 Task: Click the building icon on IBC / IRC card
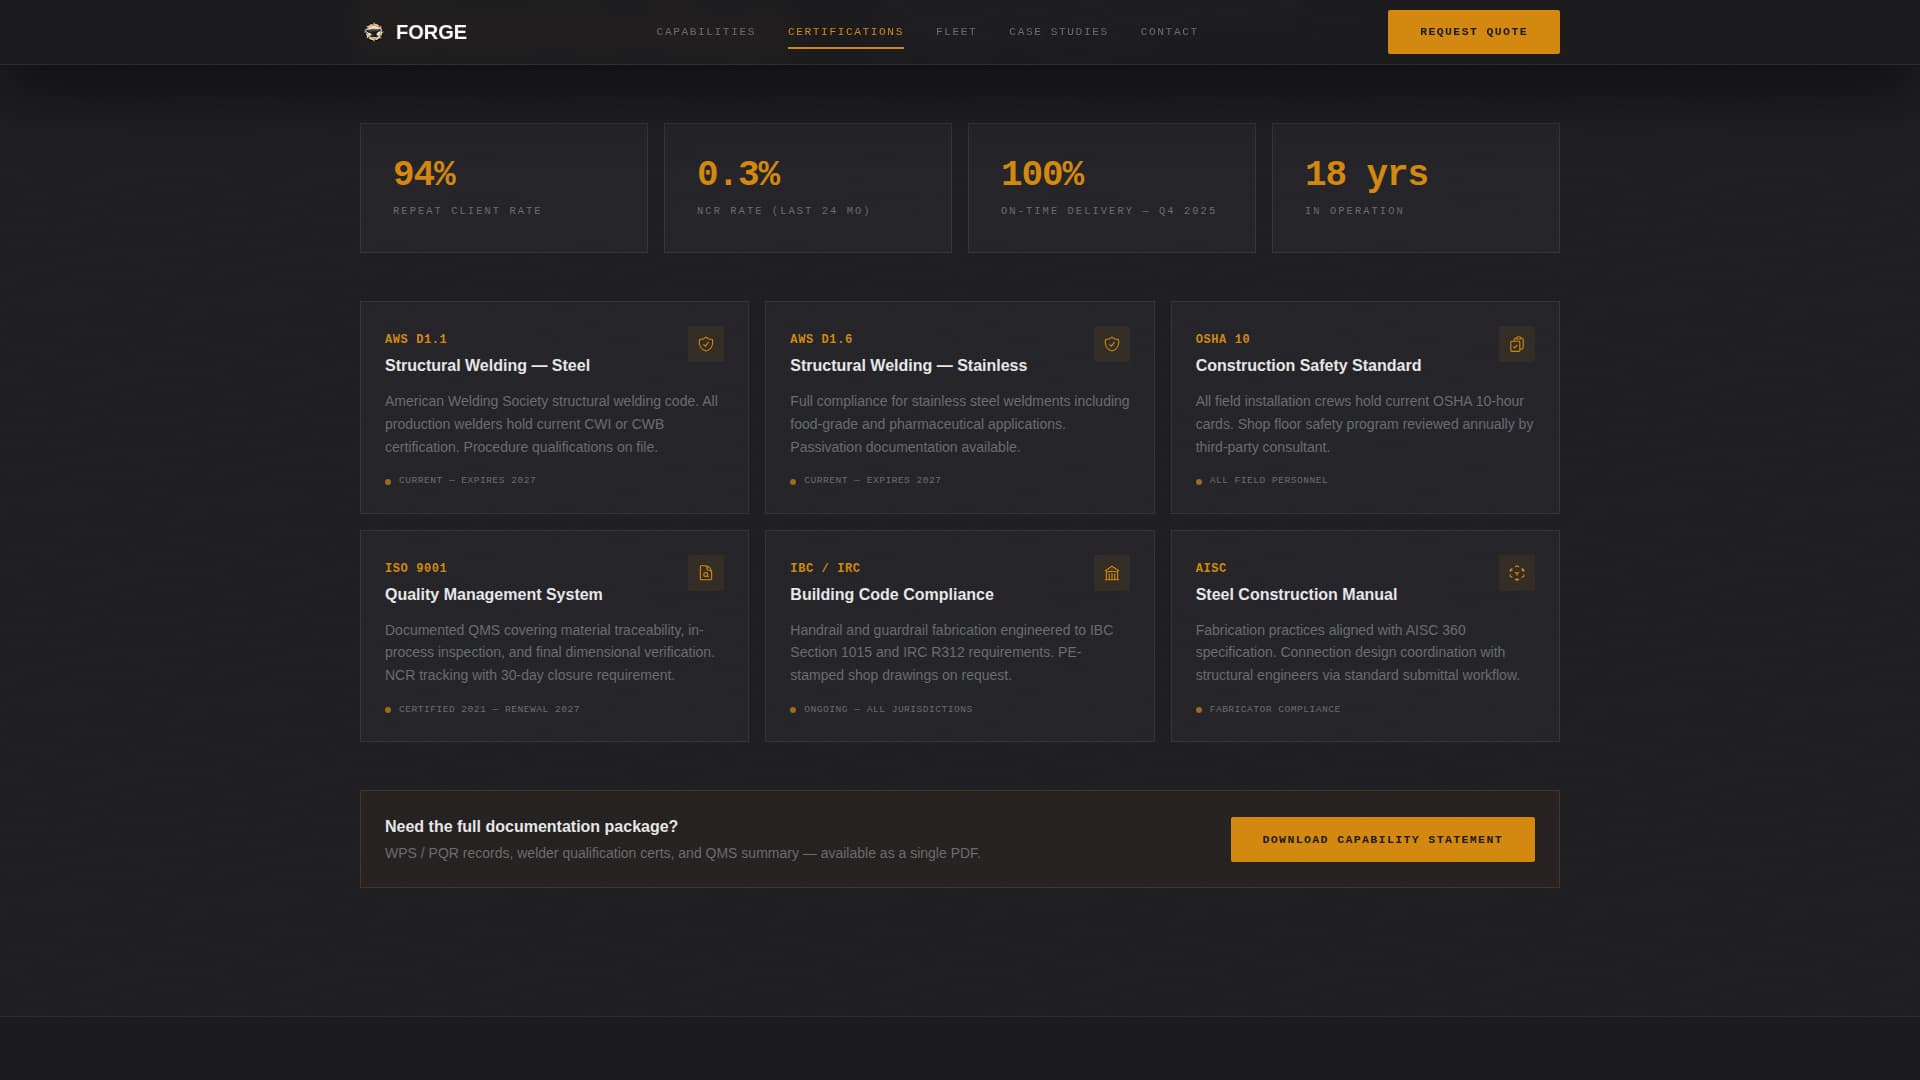[1112, 573]
